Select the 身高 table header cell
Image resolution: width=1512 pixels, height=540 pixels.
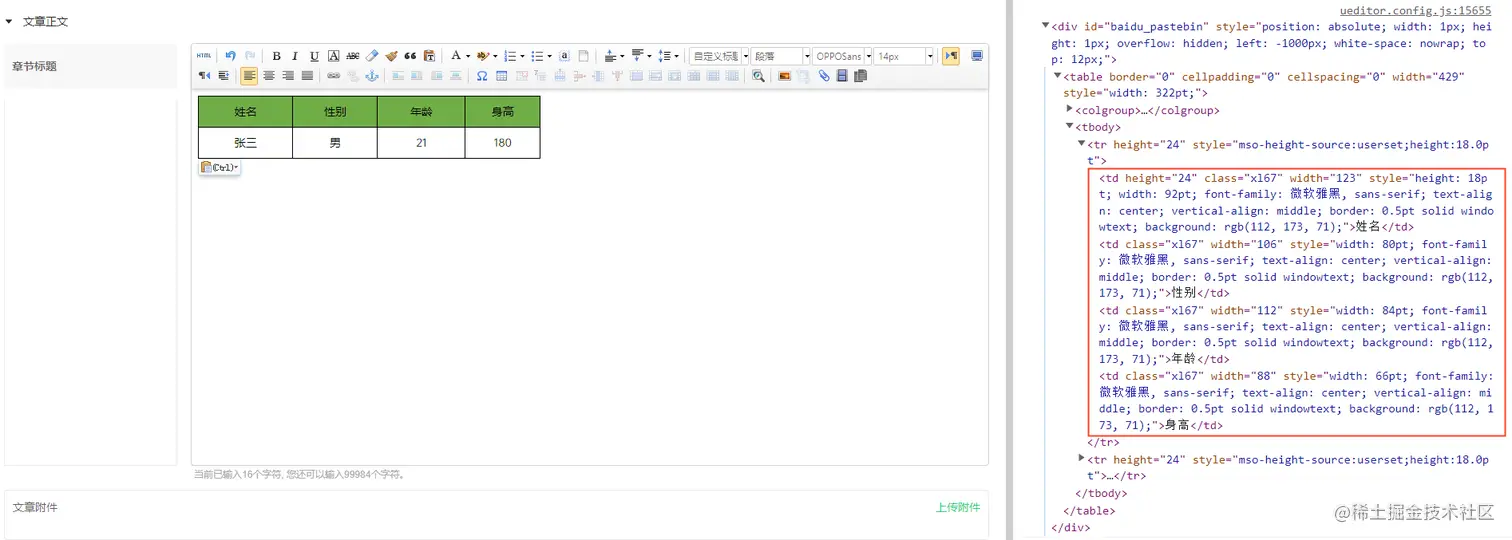pyautogui.click(x=502, y=112)
